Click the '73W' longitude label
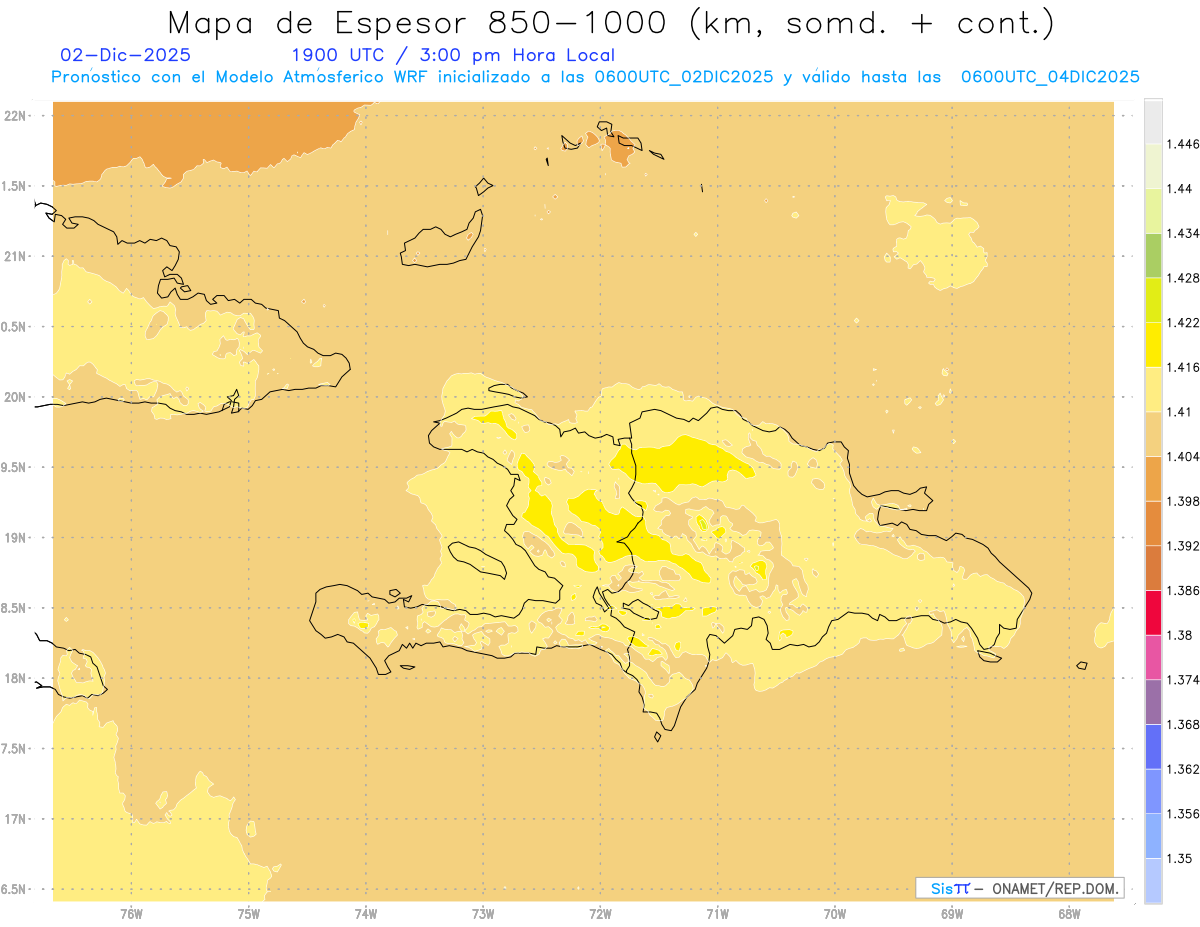This screenshot has height=927, width=1200. click(483, 913)
